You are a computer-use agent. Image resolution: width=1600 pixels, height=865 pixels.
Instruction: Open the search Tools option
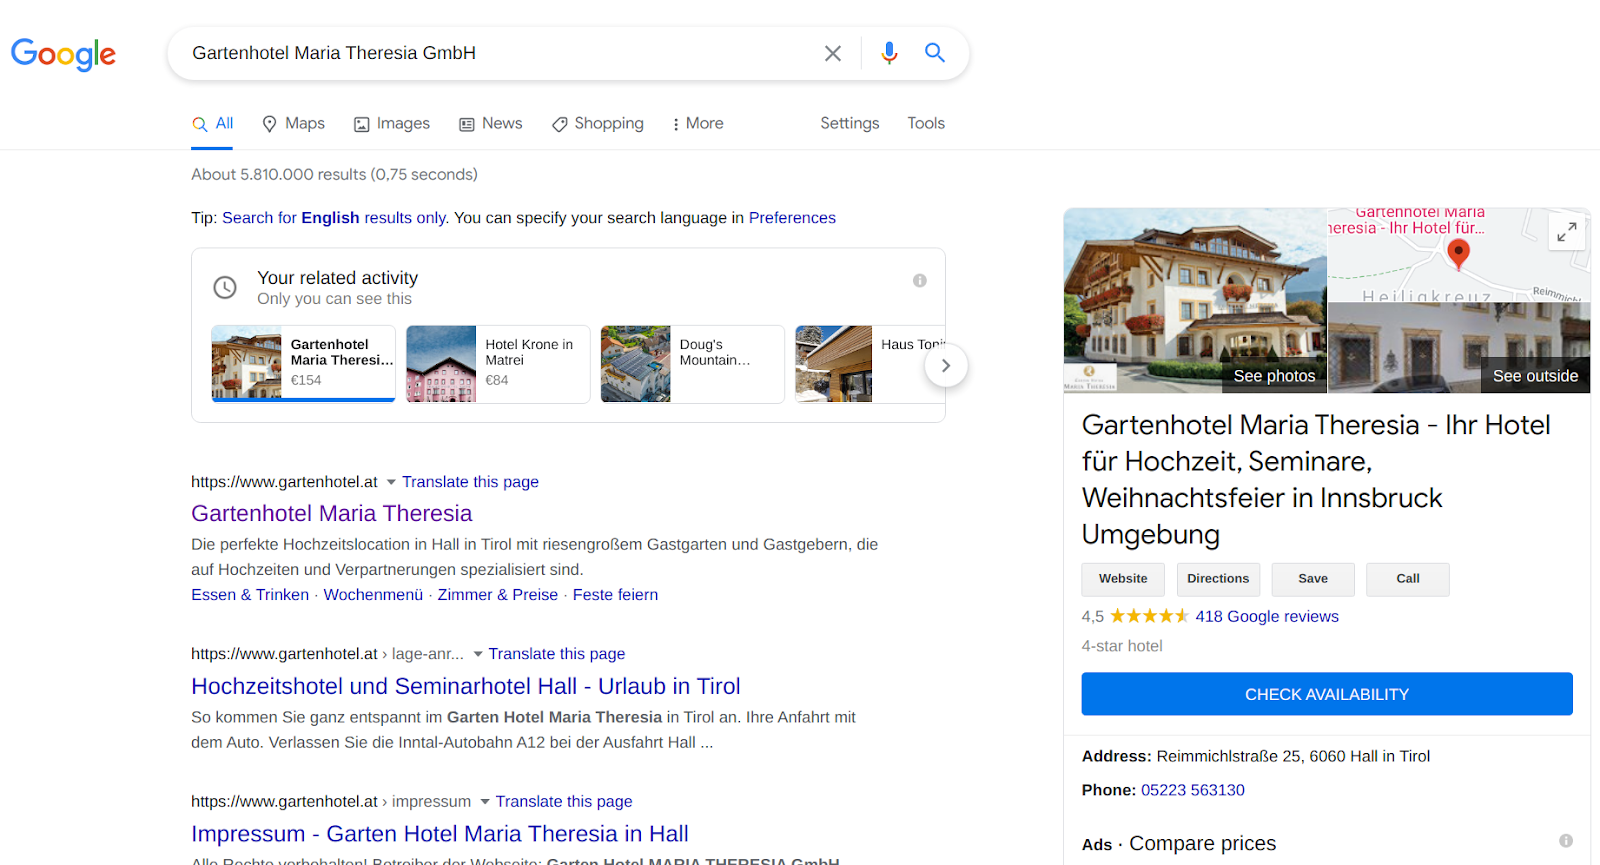(926, 124)
